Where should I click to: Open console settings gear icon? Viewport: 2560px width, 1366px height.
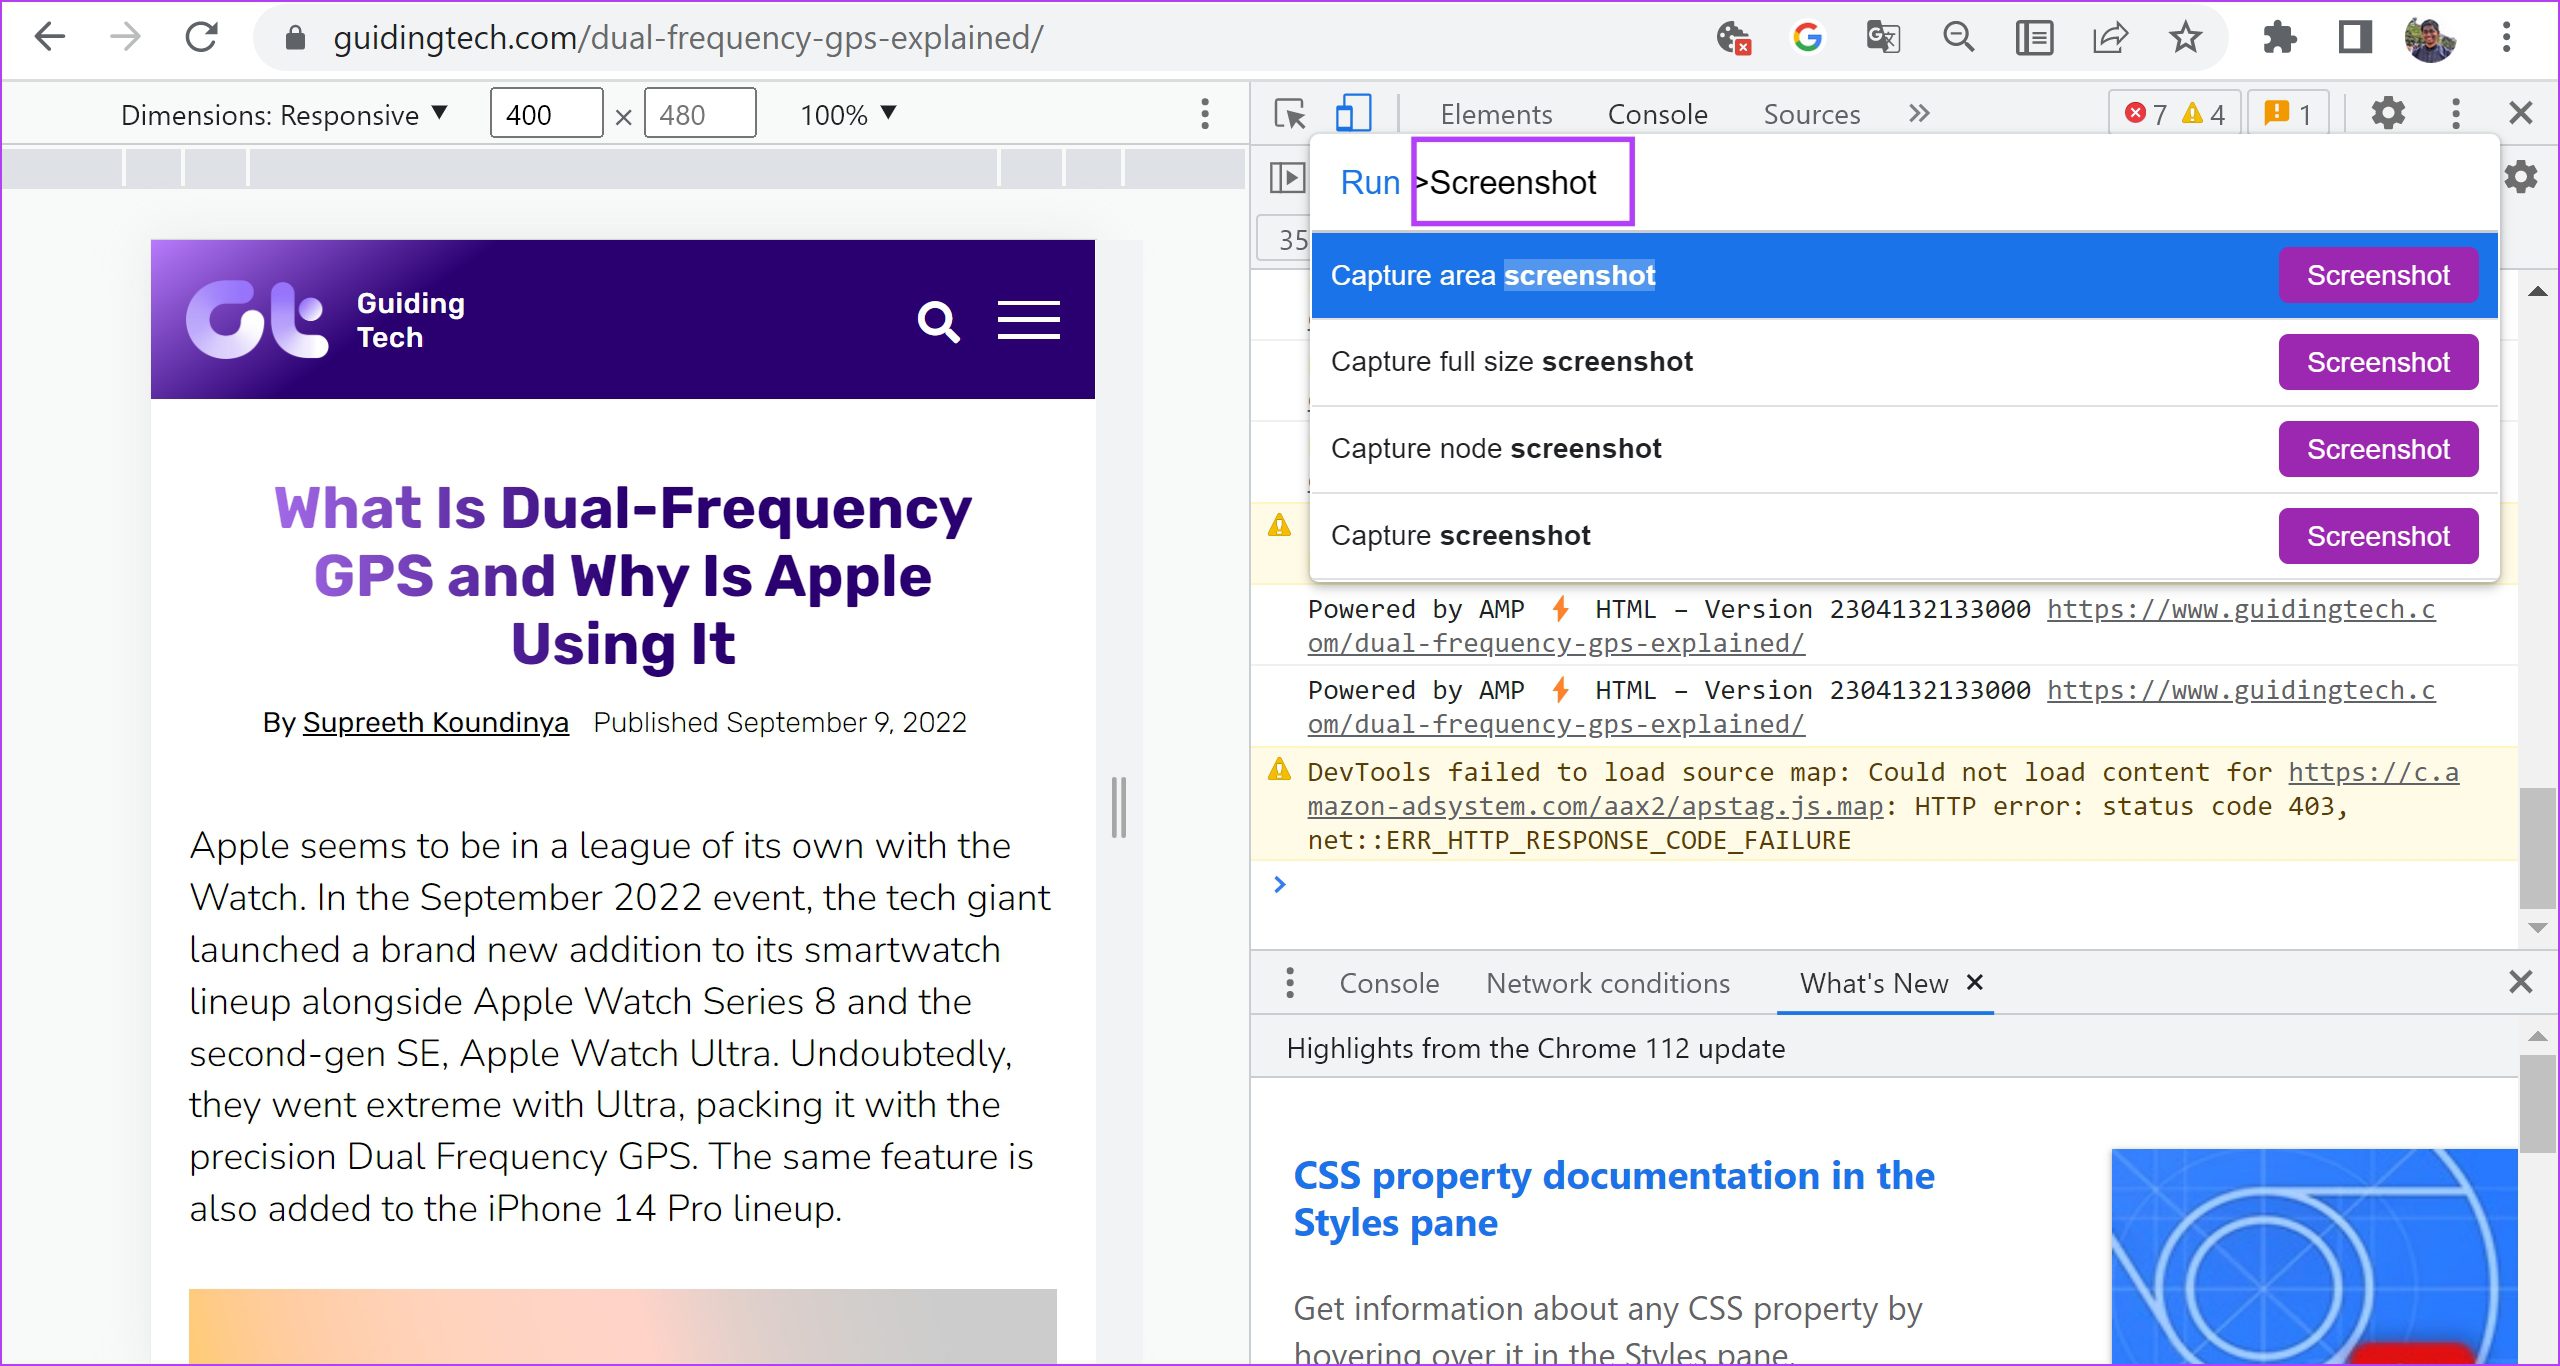pos(2522,178)
